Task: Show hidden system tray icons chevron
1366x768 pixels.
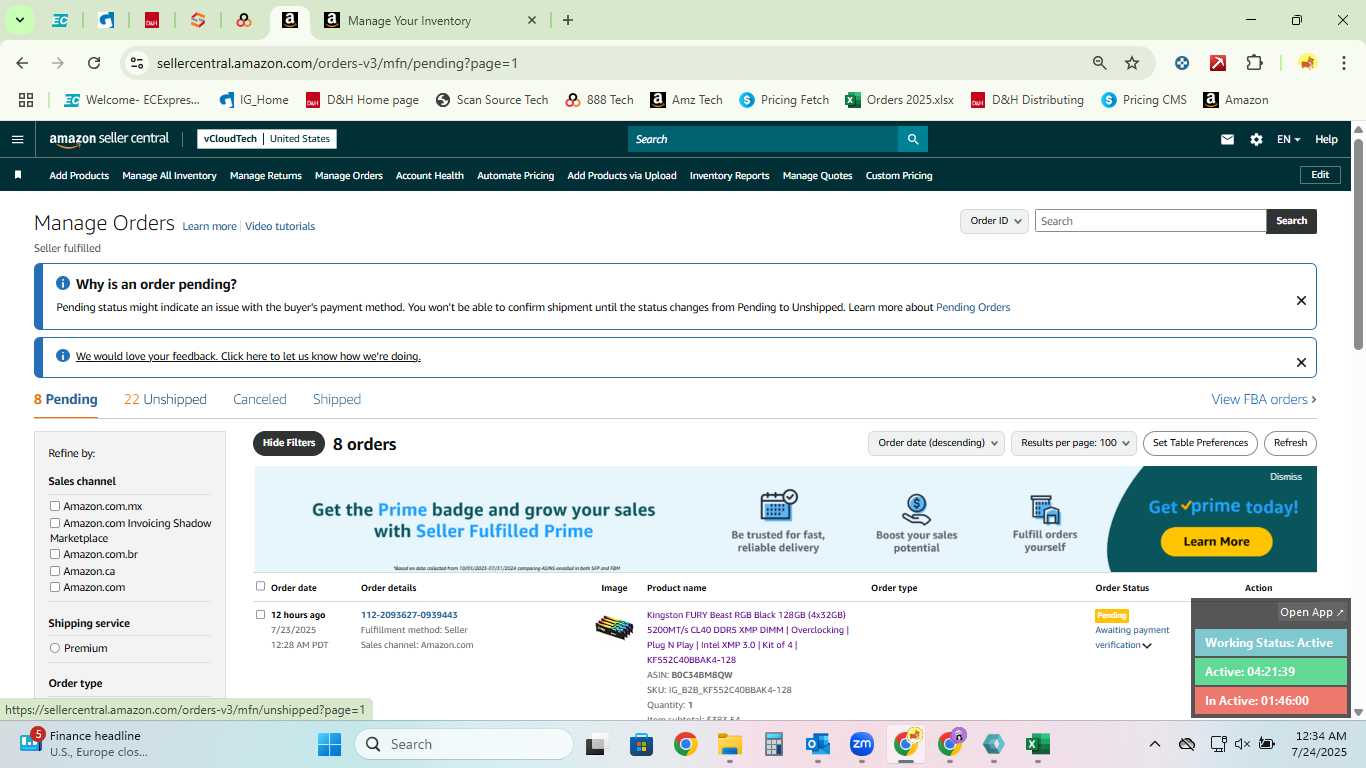Action: coord(1154,744)
